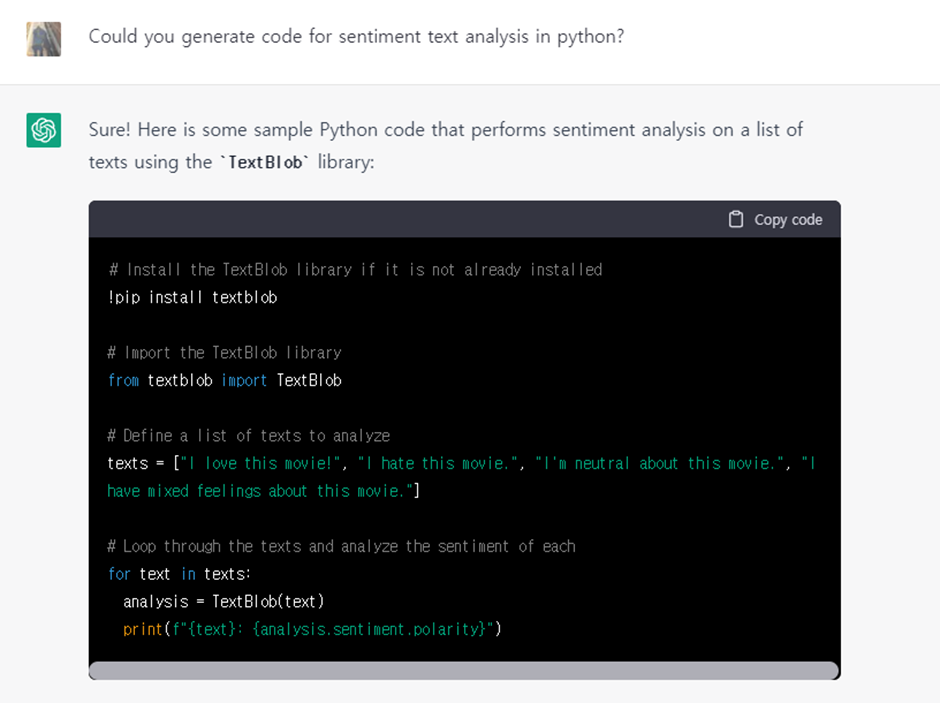Click the green ChatGPT logo icon
This screenshot has height=703, width=940.
(x=44, y=130)
